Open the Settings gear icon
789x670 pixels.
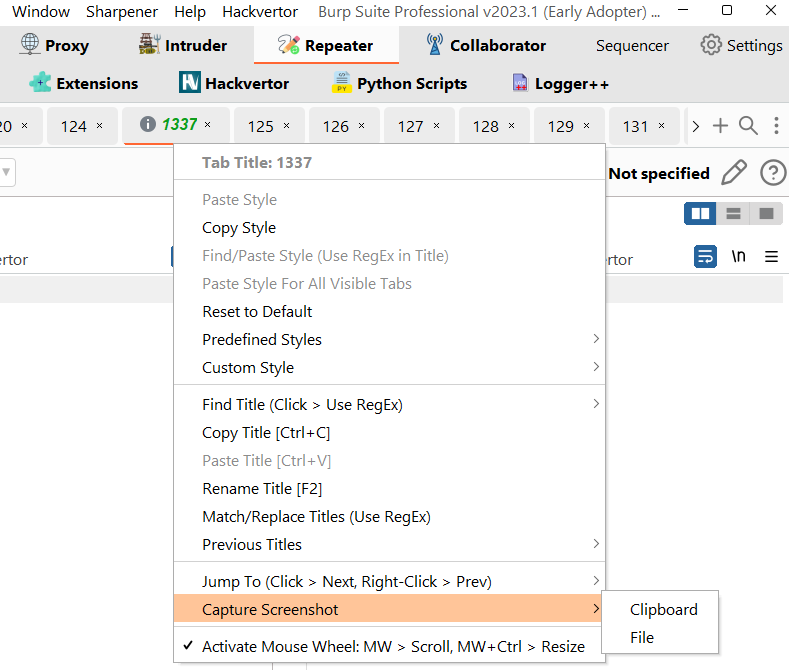click(x=711, y=45)
